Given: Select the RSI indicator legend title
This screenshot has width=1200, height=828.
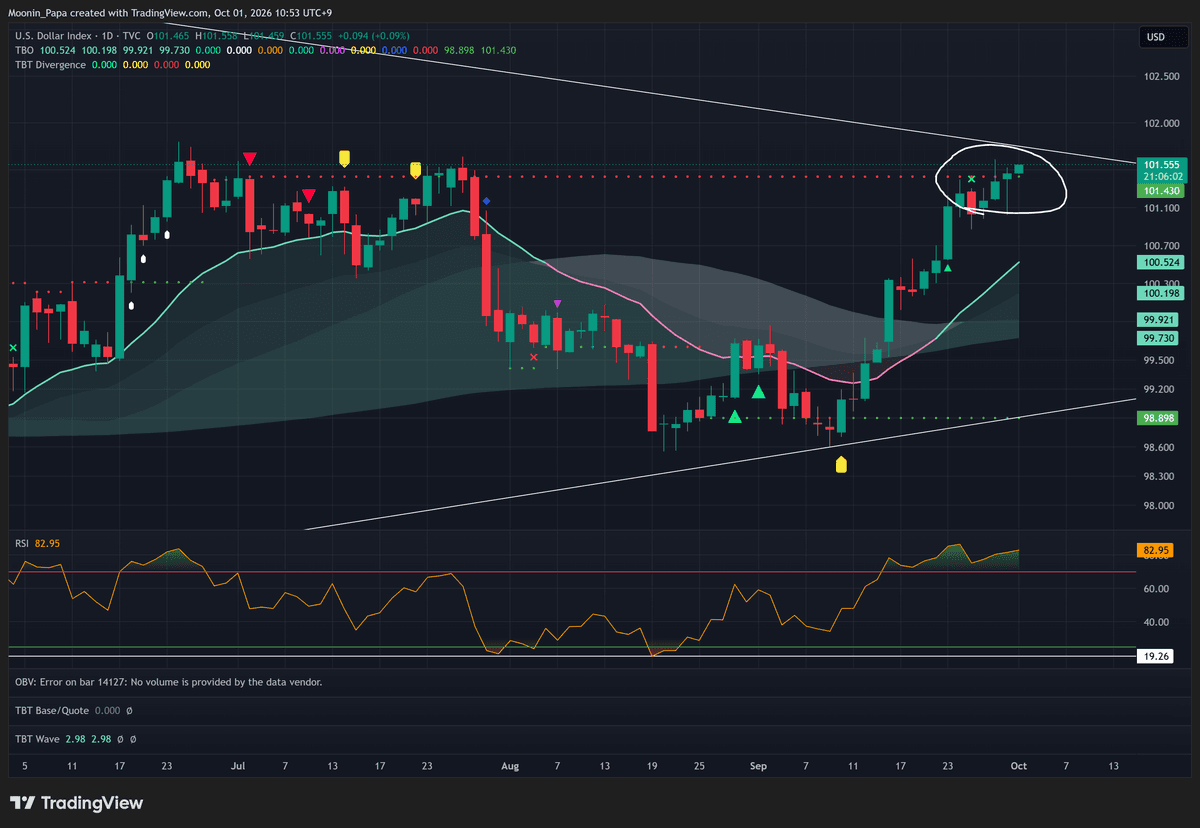Looking at the screenshot, I should (21, 543).
